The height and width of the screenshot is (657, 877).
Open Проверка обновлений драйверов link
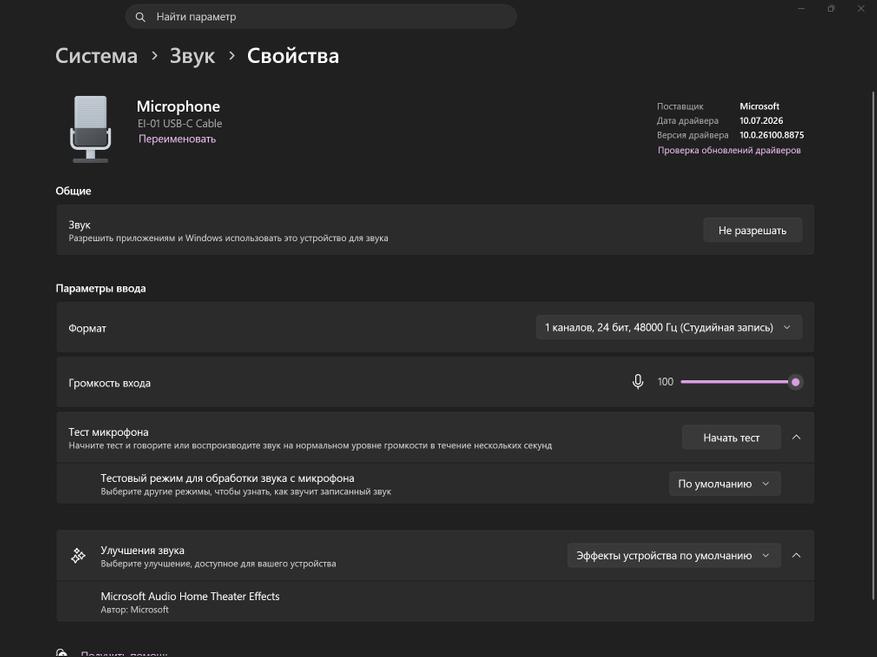(x=729, y=150)
